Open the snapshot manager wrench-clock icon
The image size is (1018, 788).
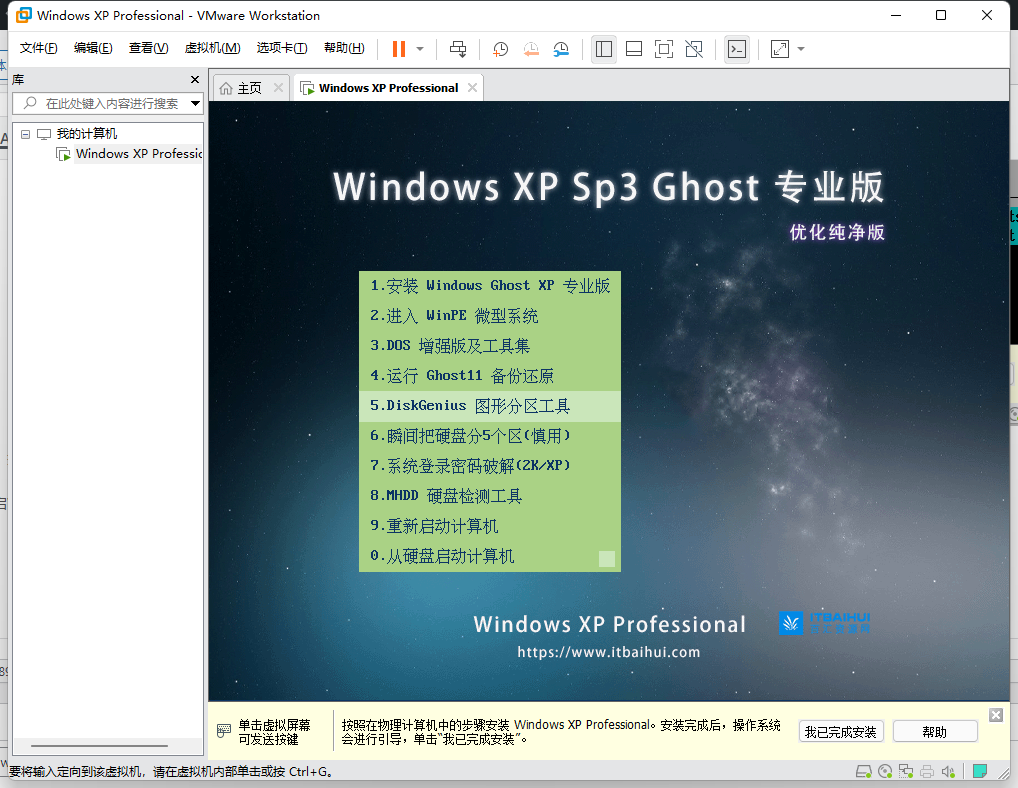[x=561, y=49]
